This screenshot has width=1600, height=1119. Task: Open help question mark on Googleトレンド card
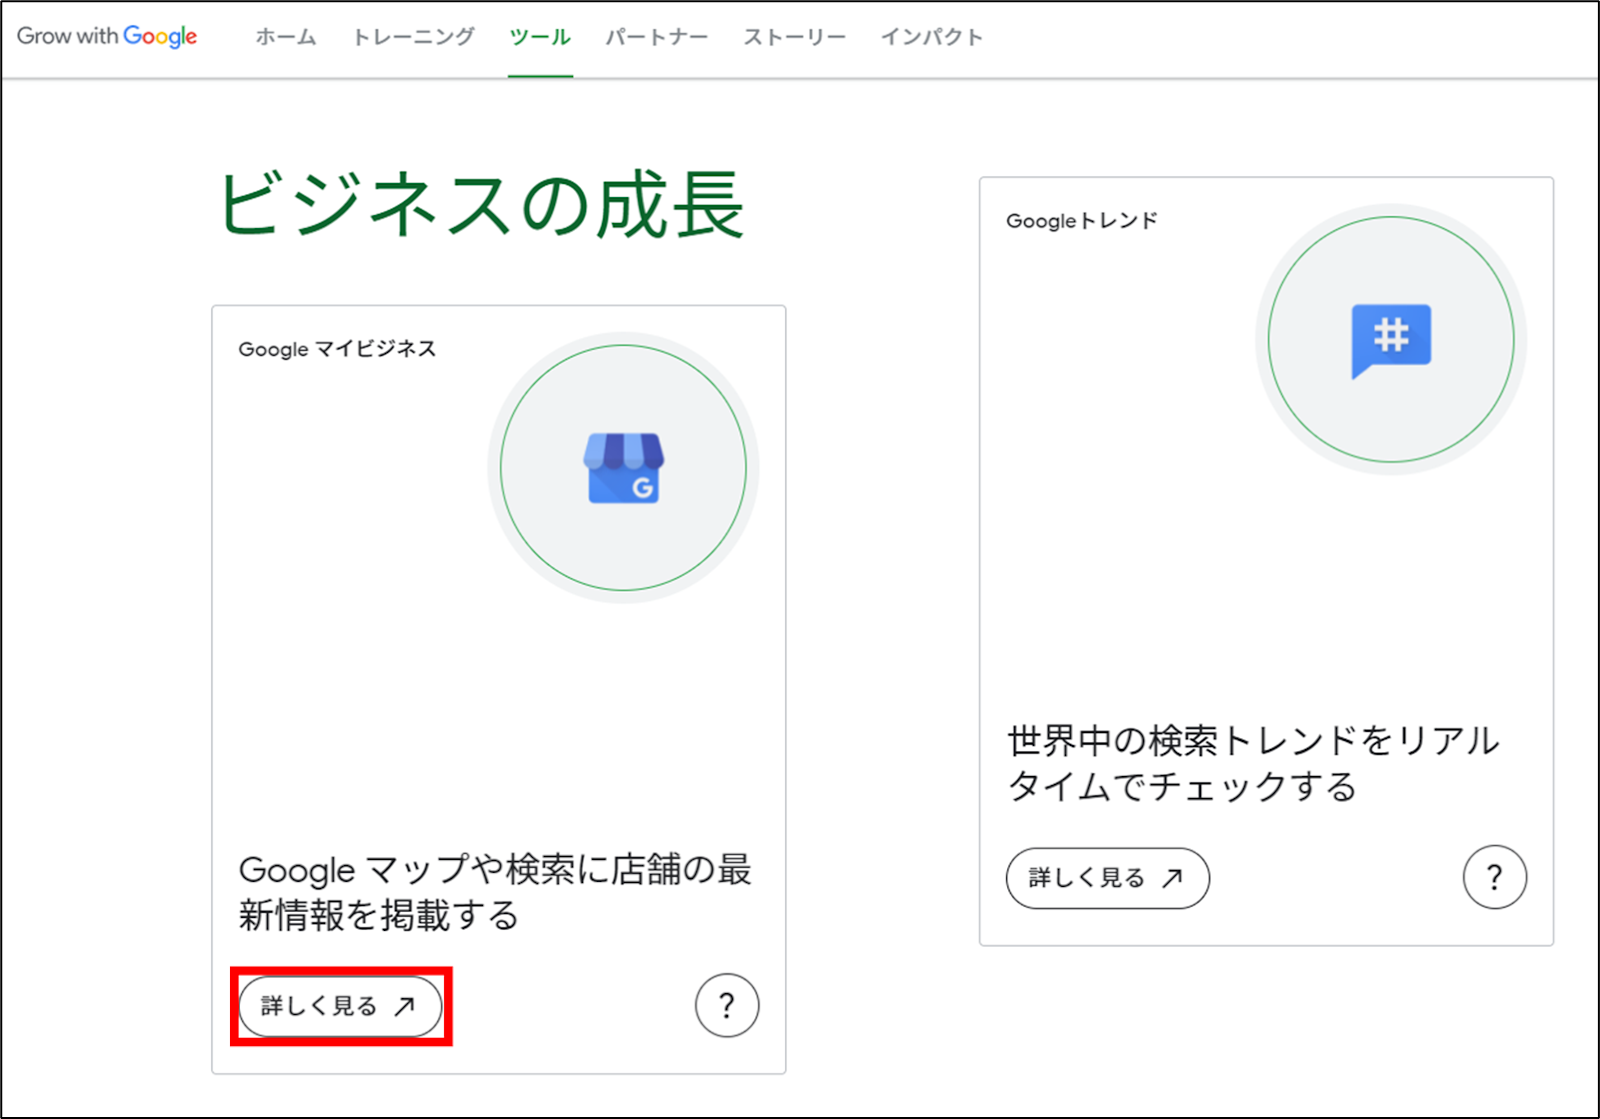click(1495, 877)
